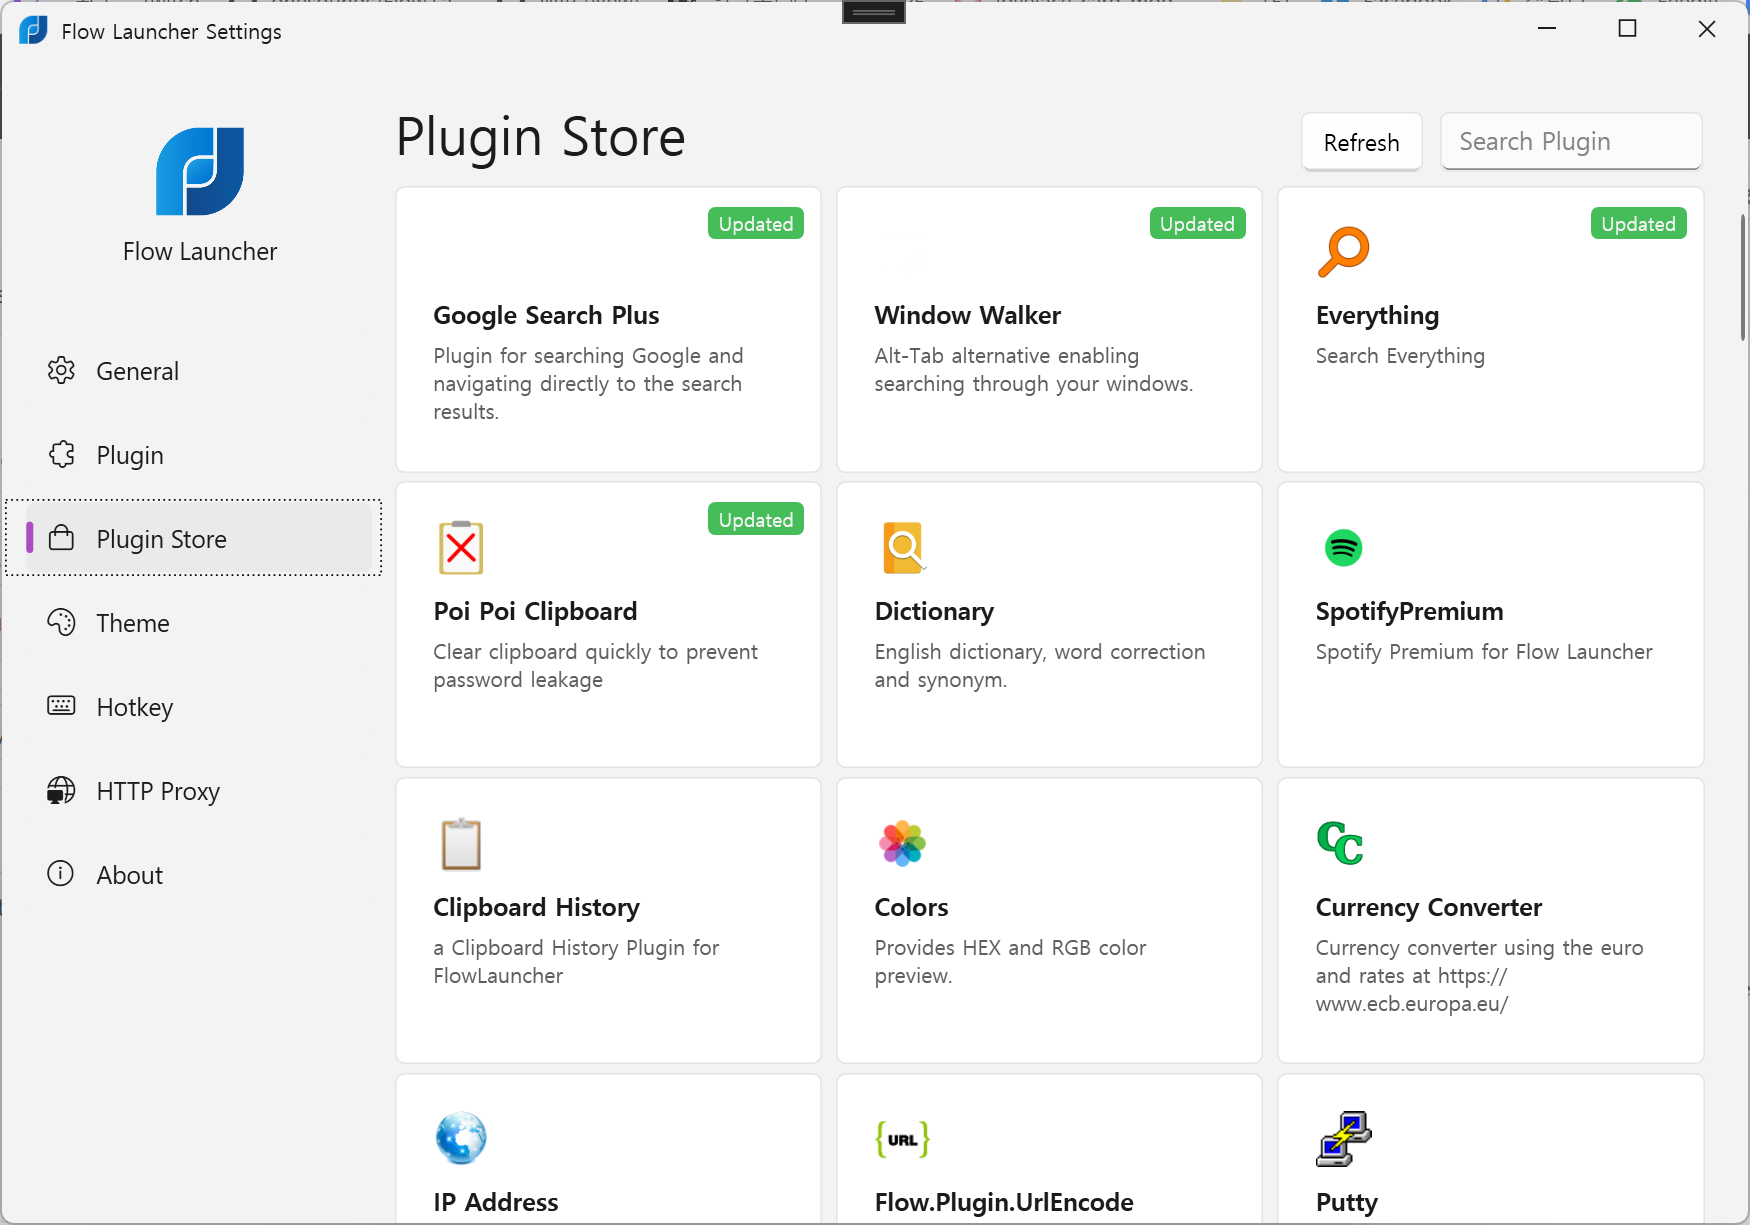Click the UrlEncode braces icon
Screen dimensions: 1750x1225
(903, 1139)
